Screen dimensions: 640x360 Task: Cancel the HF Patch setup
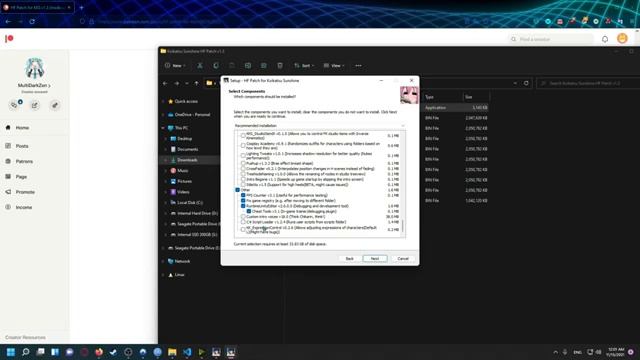click(402, 258)
